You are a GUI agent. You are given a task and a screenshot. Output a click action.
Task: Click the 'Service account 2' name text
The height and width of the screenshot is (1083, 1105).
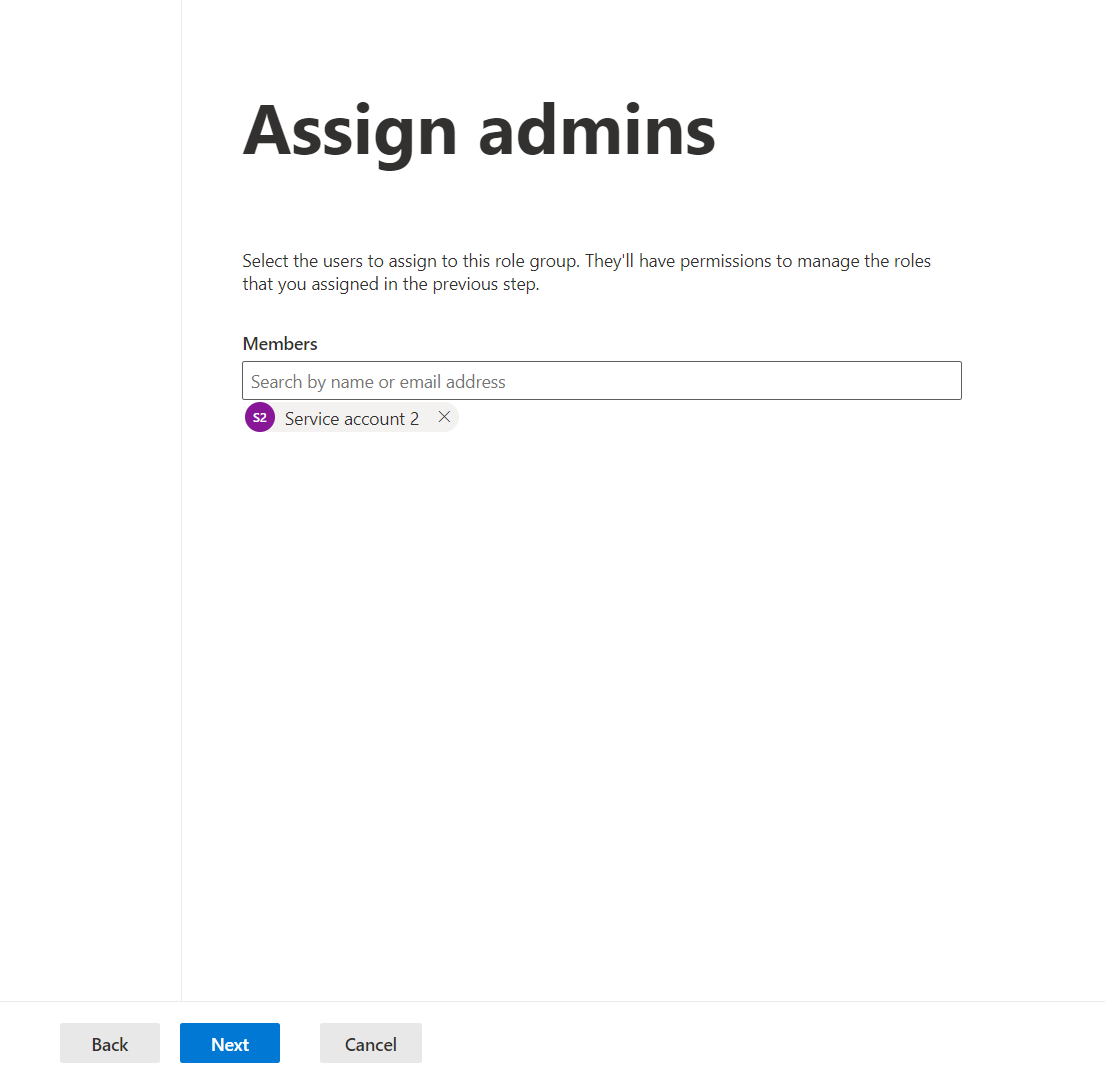pos(352,419)
